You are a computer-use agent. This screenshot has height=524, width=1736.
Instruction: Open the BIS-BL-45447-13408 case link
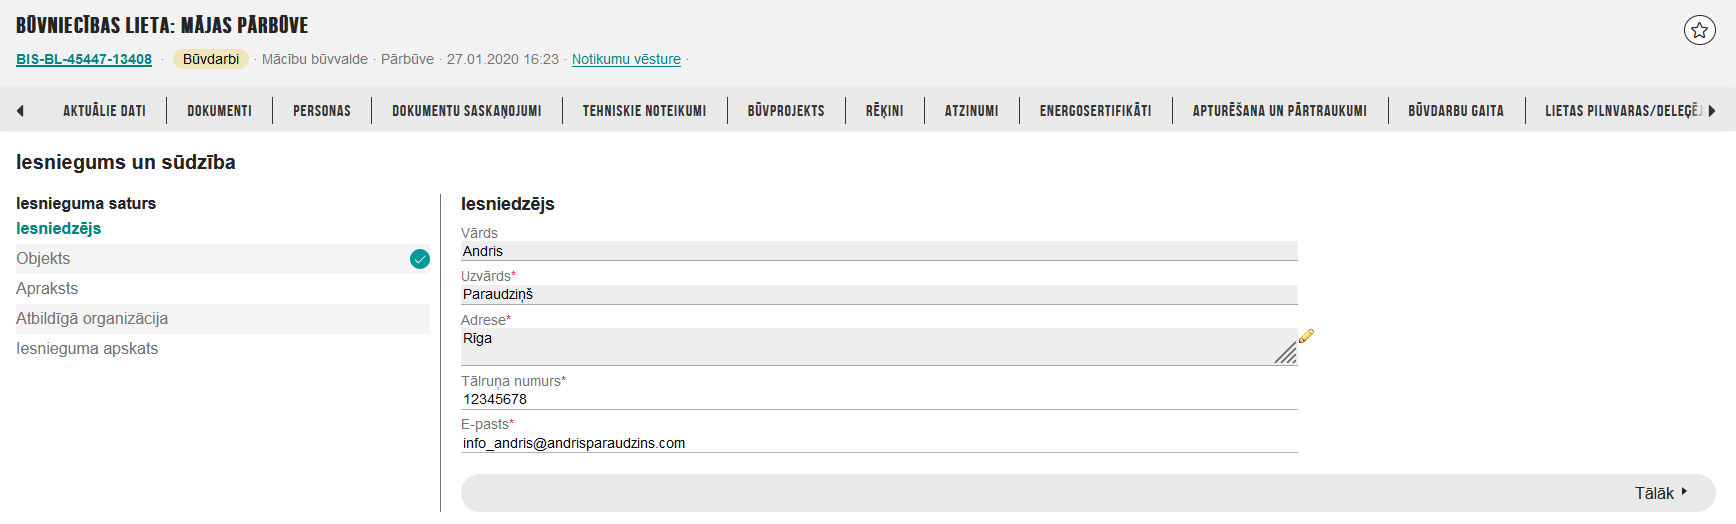[x=84, y=60]
